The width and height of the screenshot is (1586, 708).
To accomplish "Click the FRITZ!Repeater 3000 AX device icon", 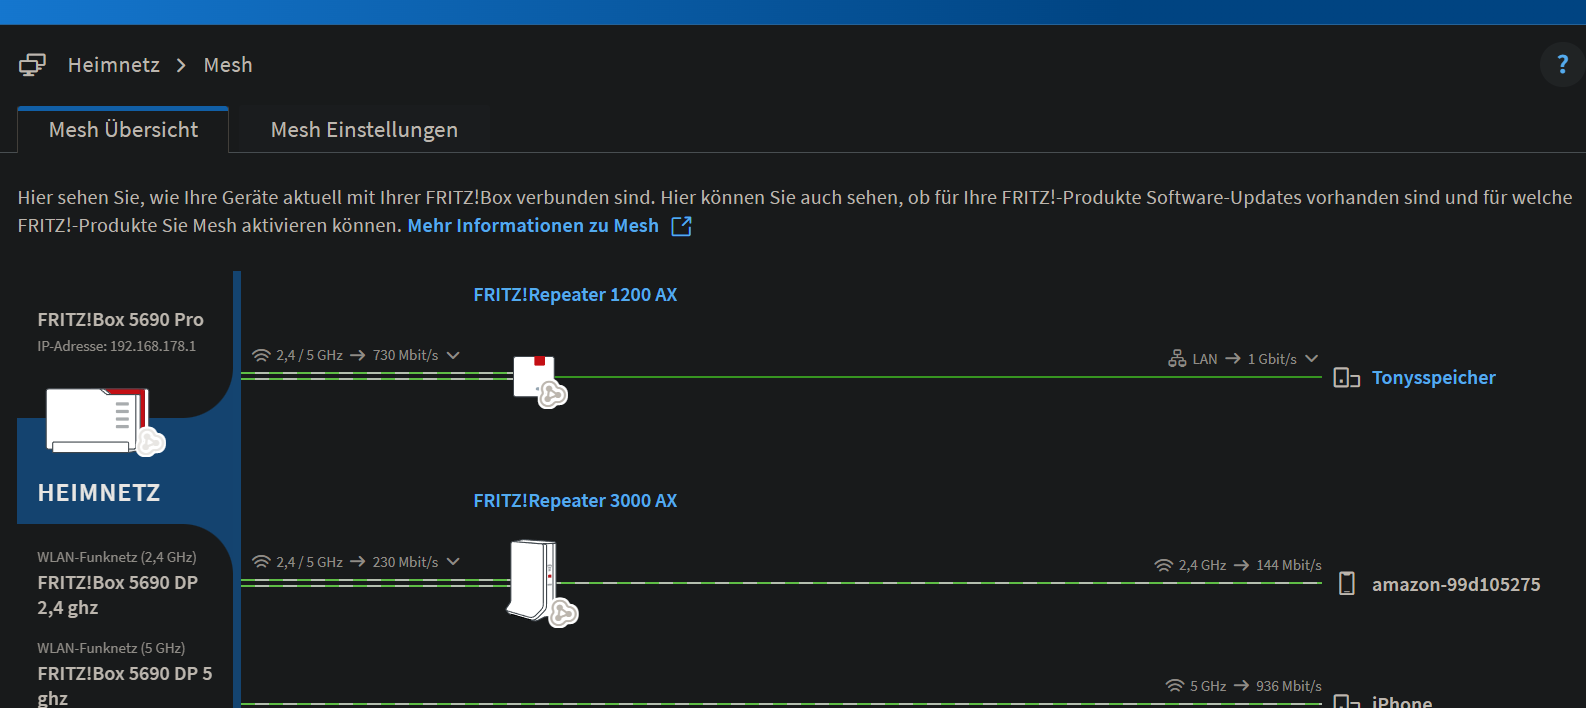I will tap(543, 583).
